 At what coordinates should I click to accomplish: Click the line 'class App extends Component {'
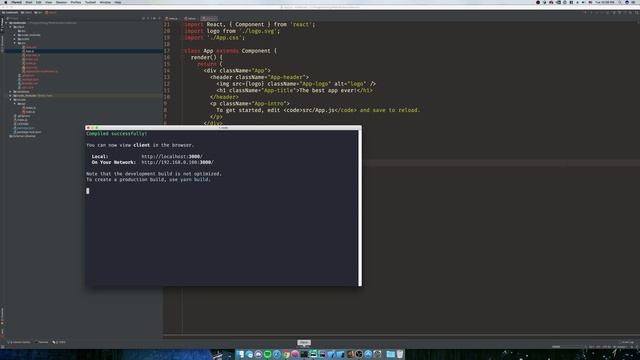pyautogui.click(x=230, y=51)
